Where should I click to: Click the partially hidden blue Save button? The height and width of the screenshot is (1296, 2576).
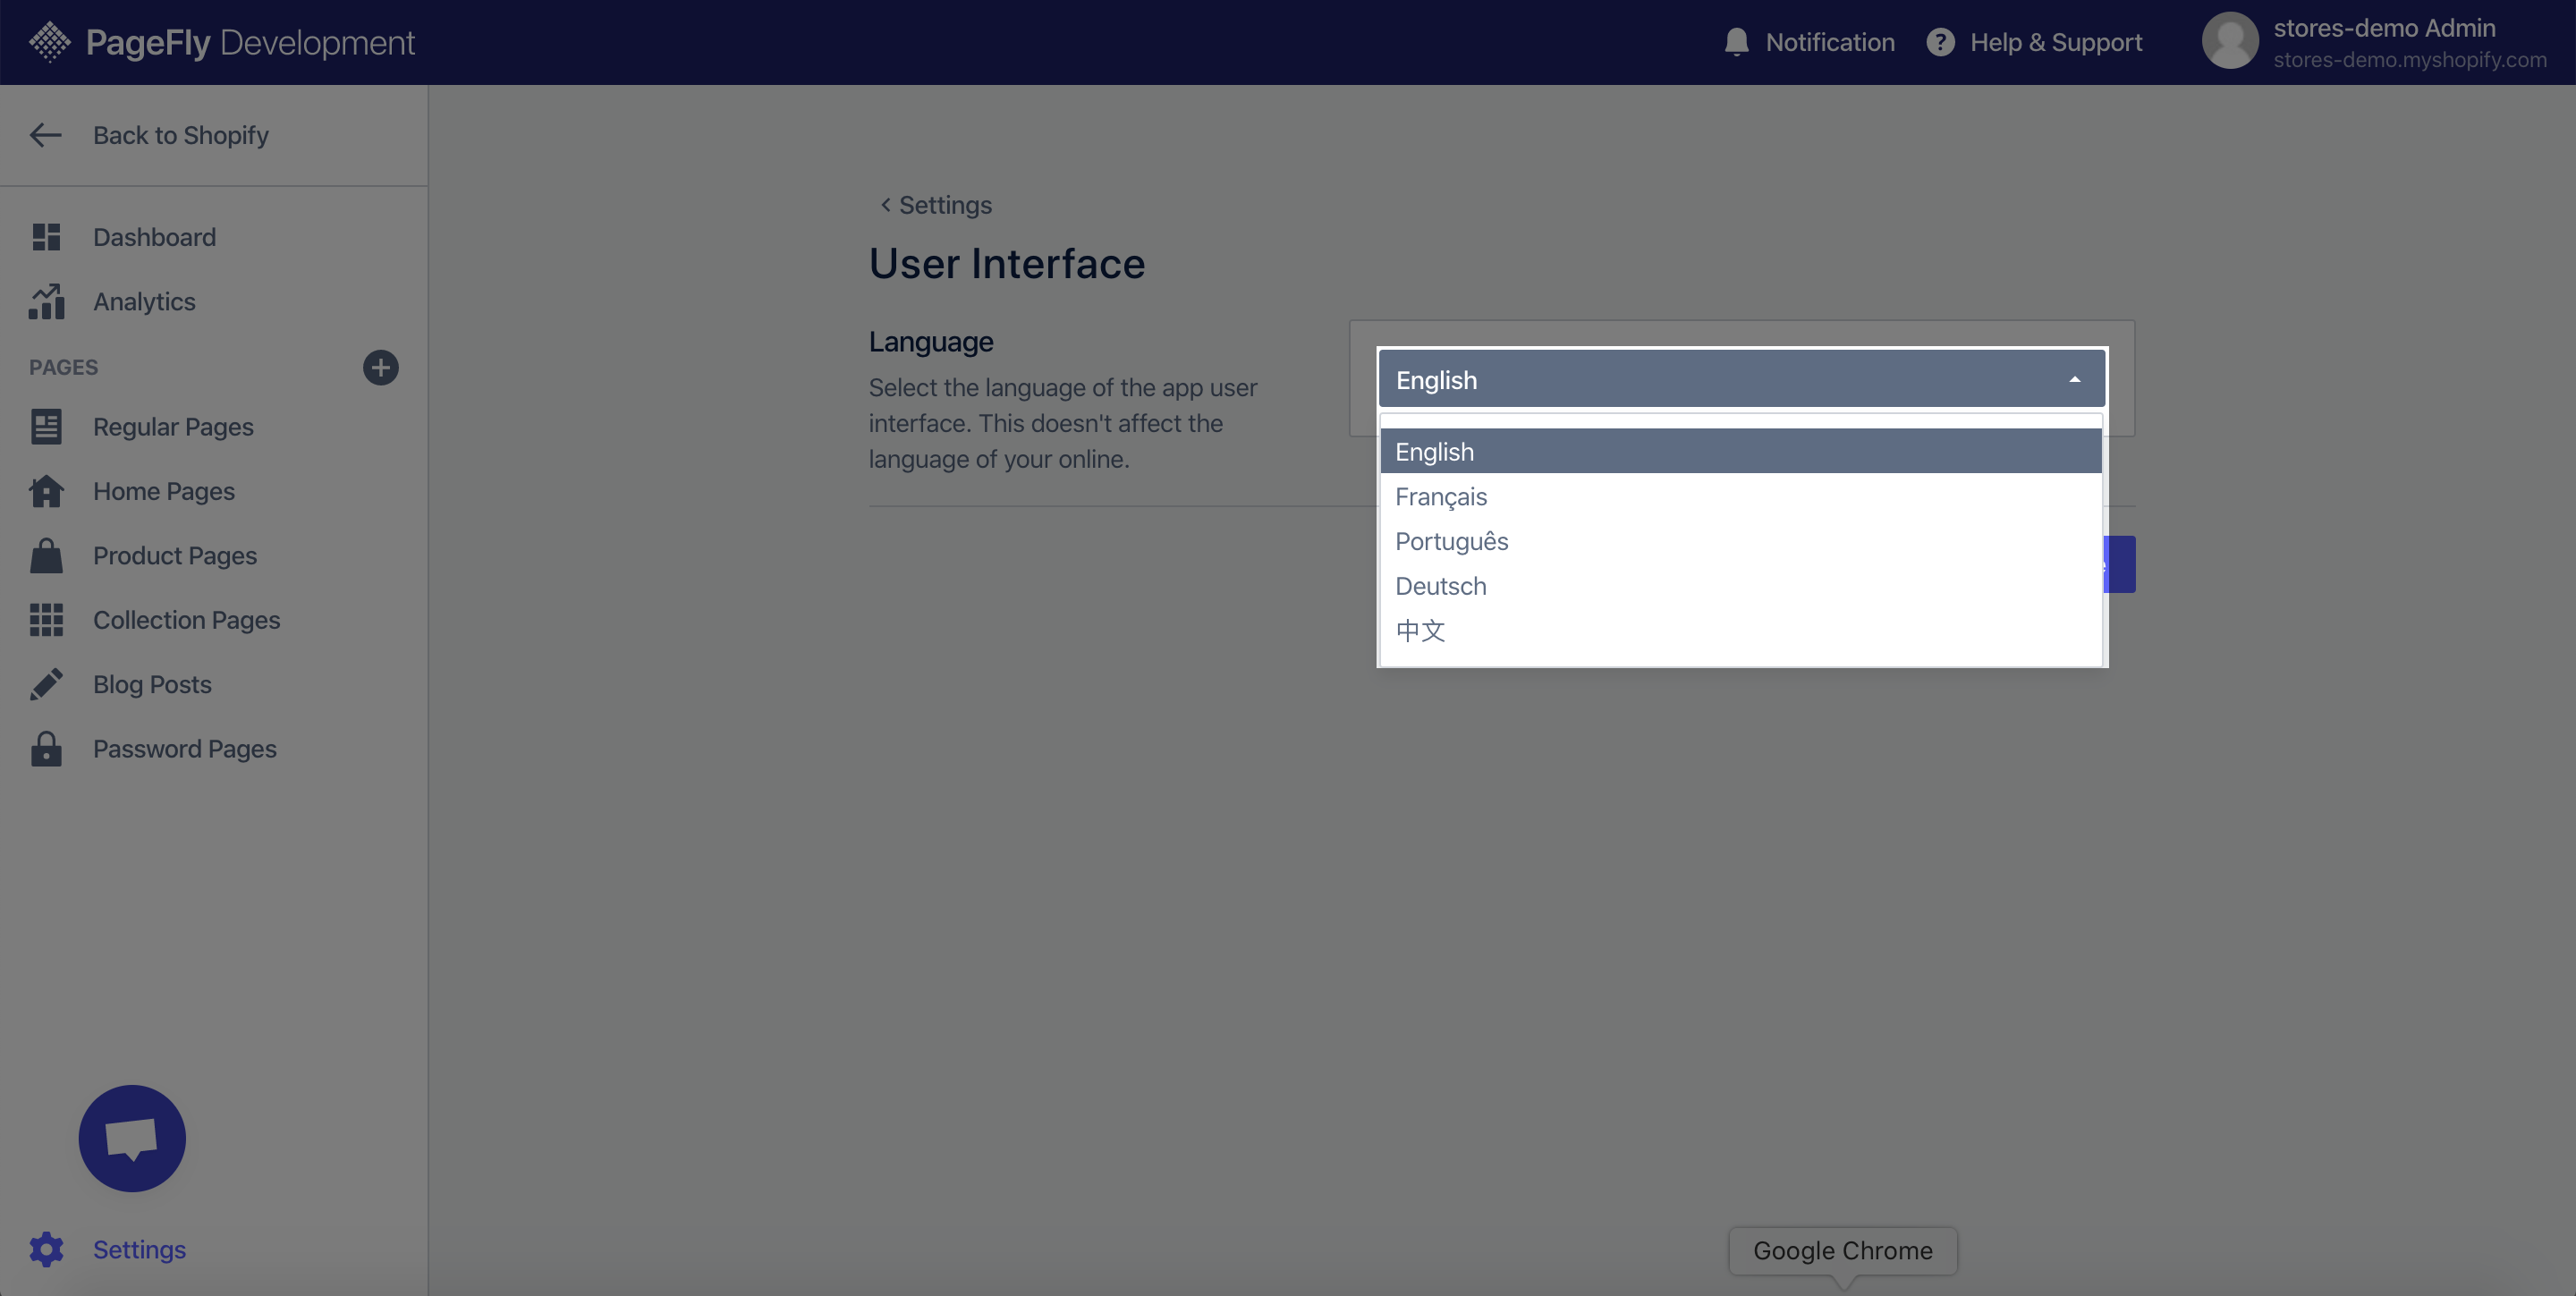click(x=2121, y=564)
